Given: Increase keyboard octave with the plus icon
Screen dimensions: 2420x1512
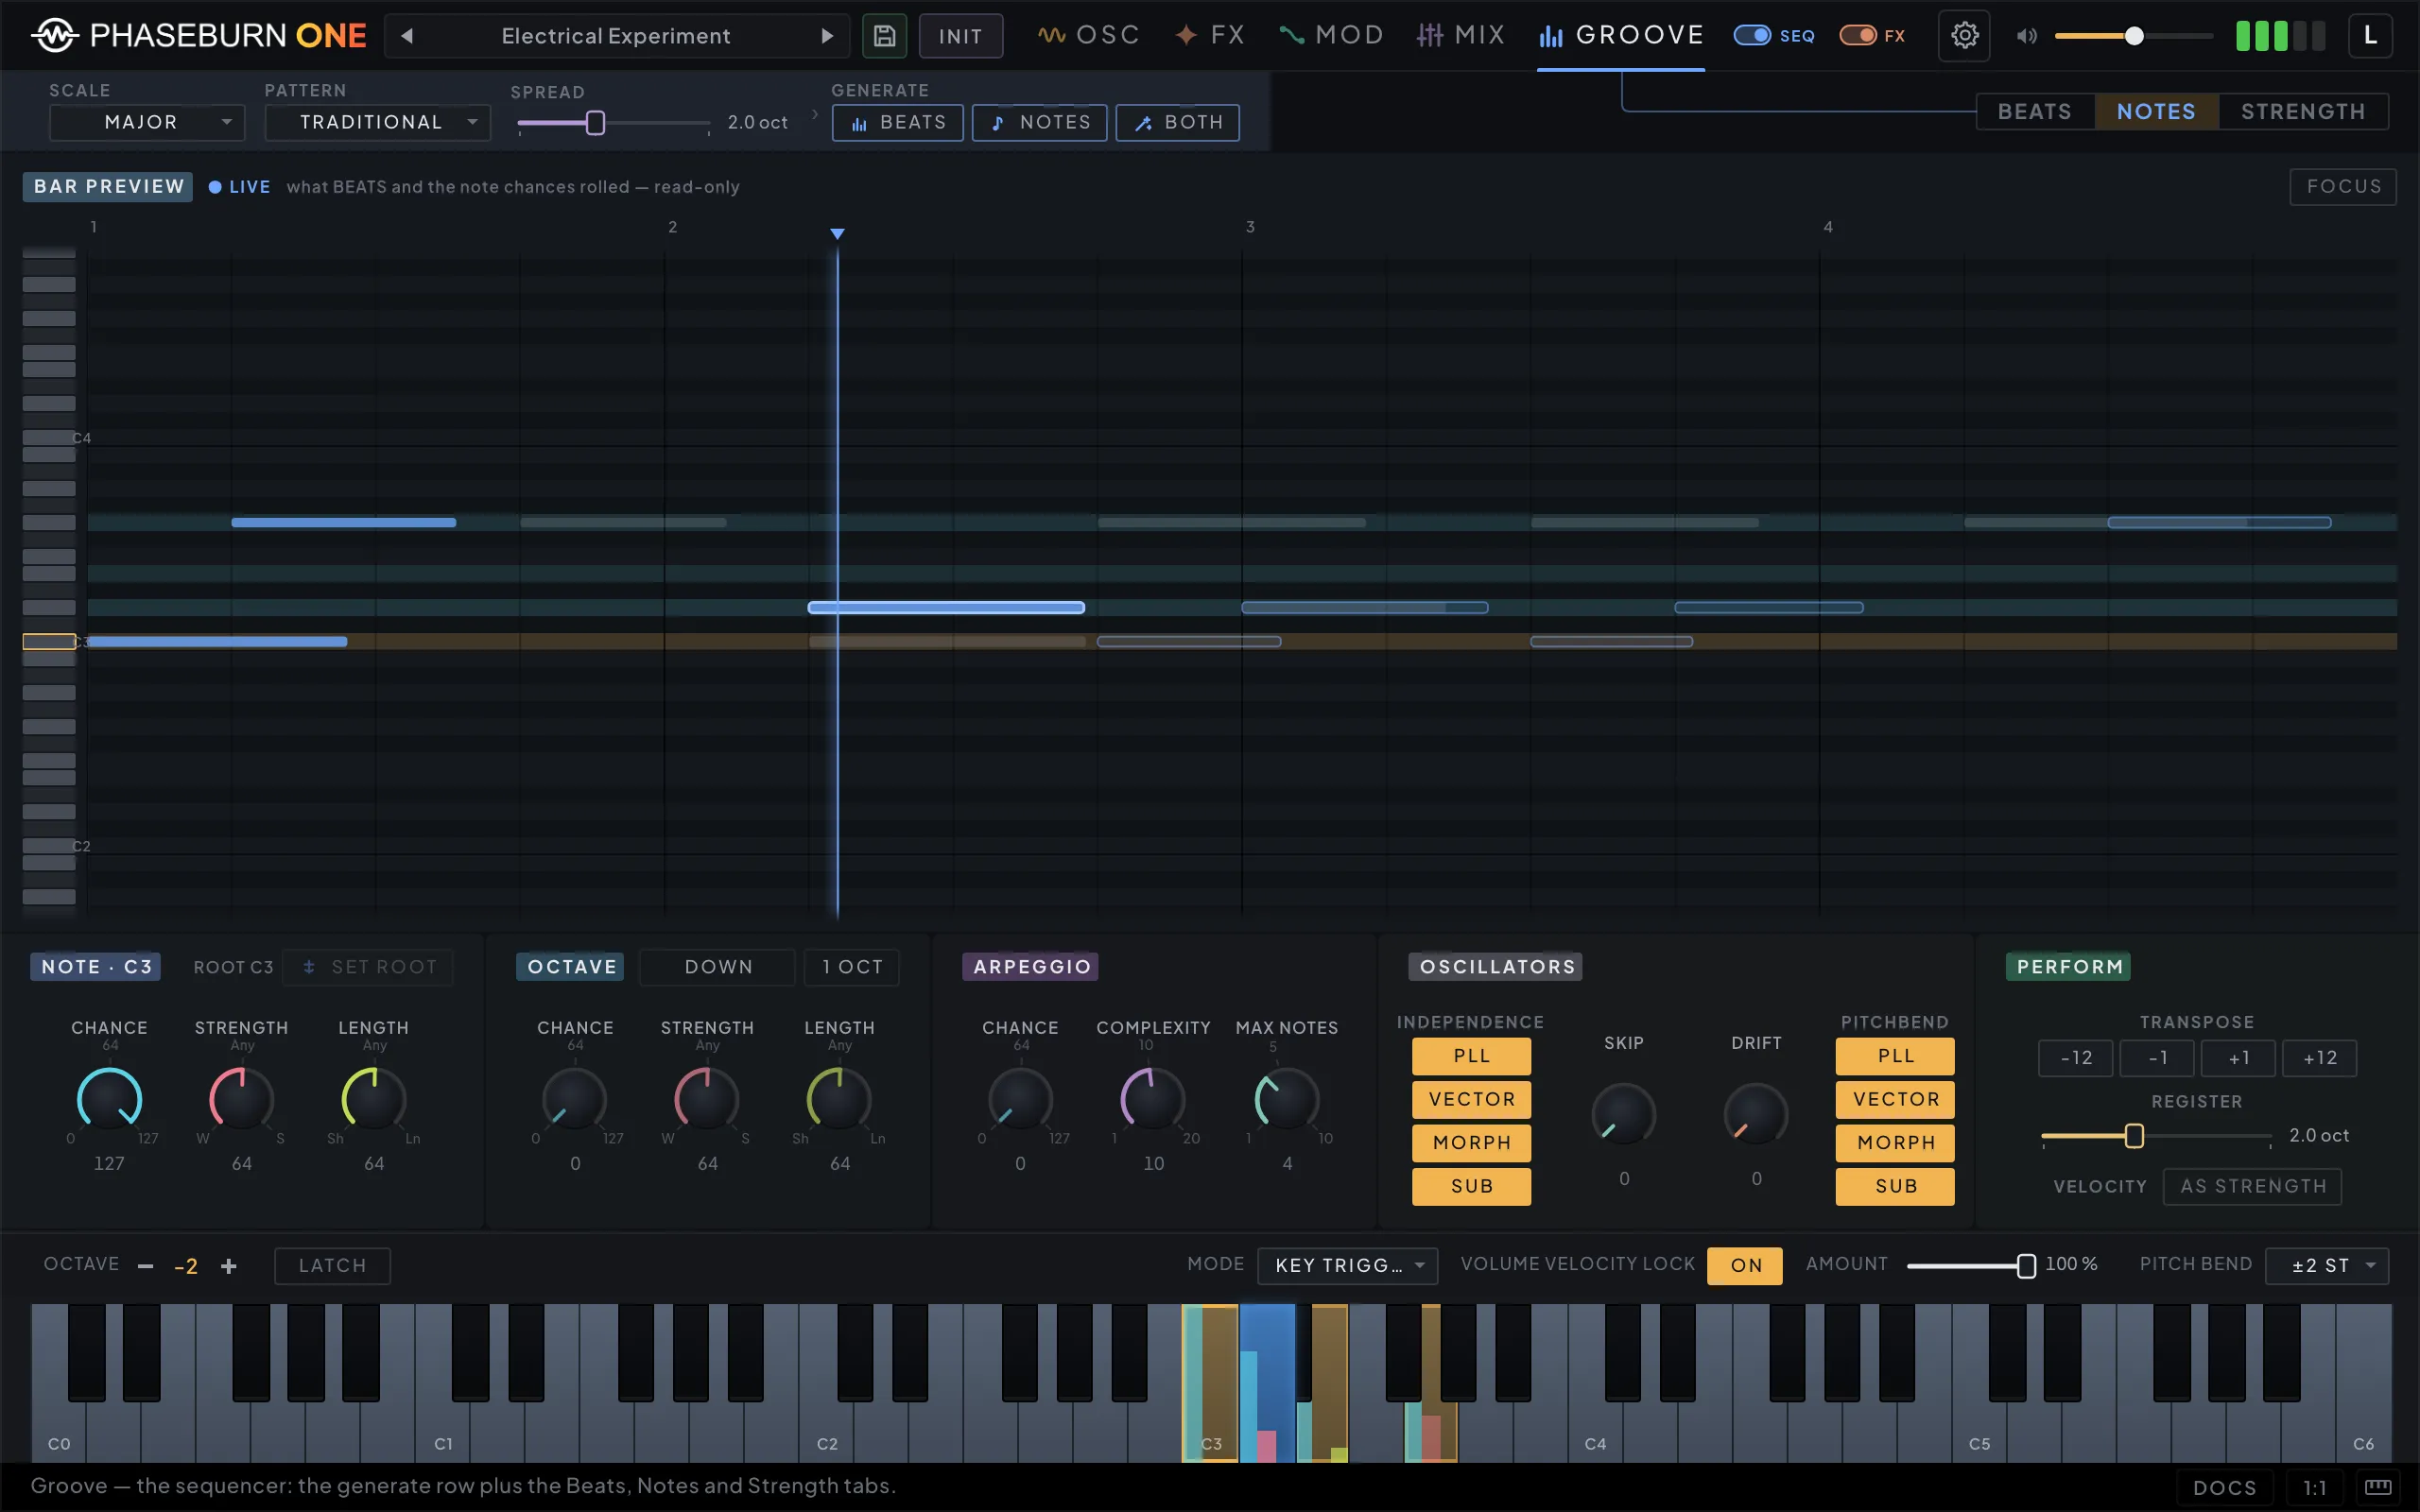Looking at the screenshot, I should tap(229, 1266).
